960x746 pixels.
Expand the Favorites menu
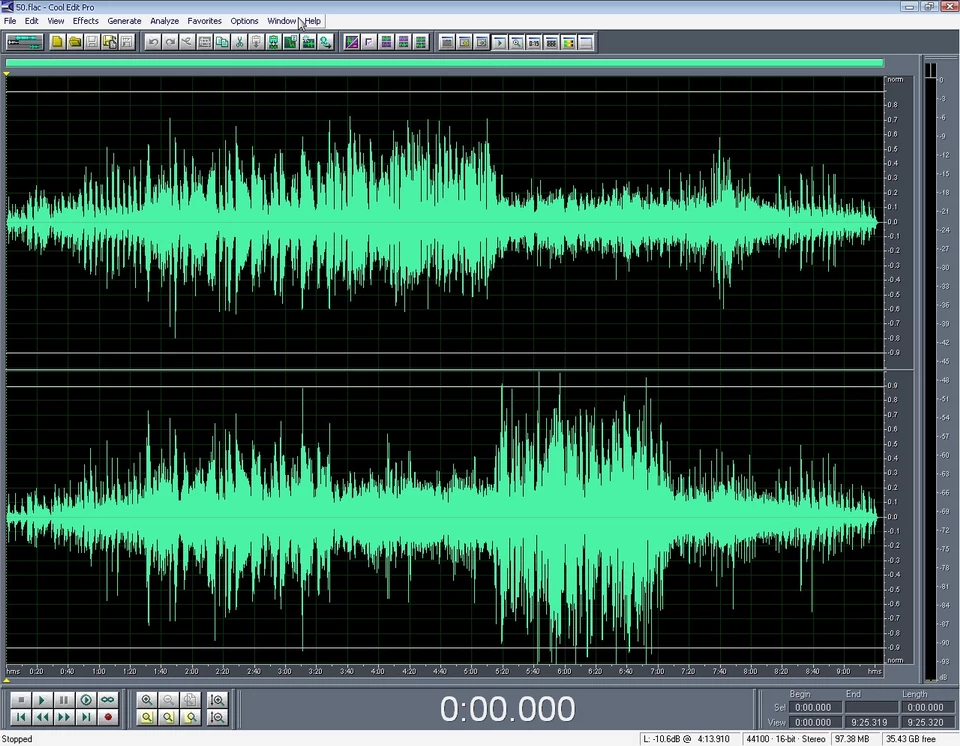(x=204, y=21)
